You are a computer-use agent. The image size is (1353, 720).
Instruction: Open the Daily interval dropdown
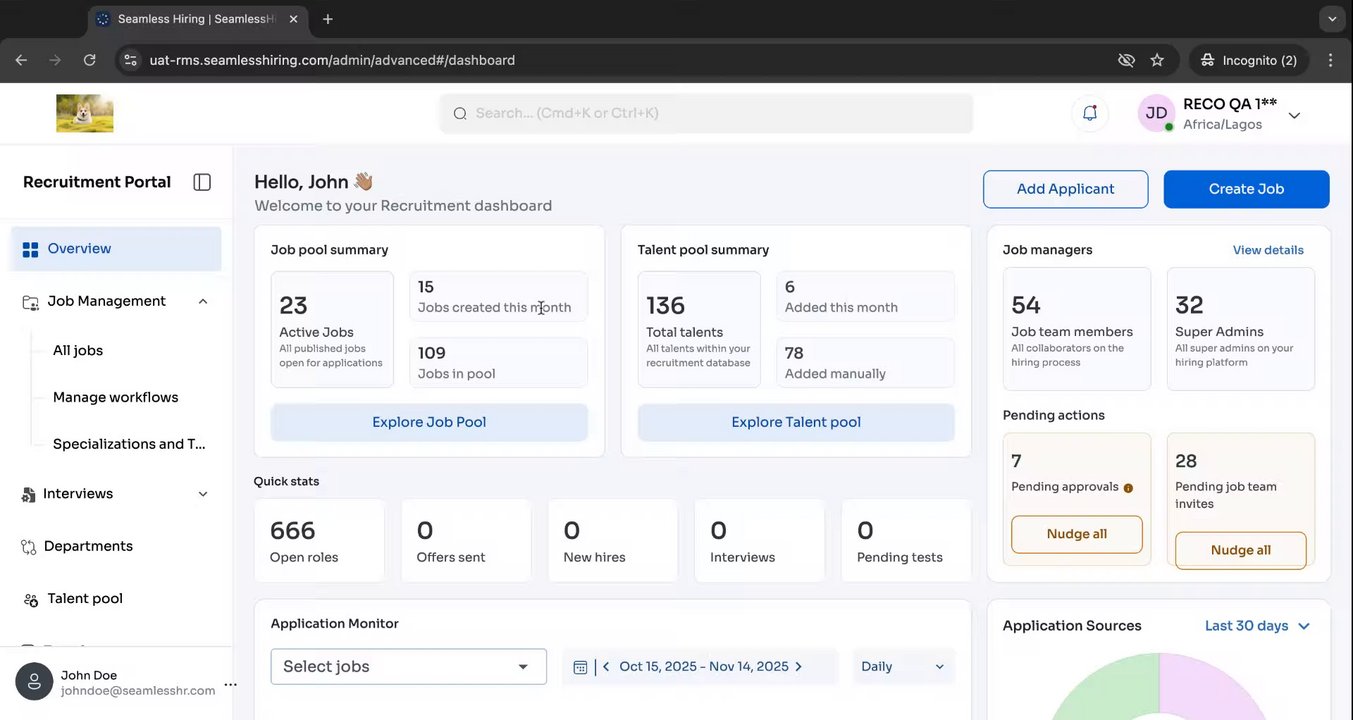[x=903, y=667]
